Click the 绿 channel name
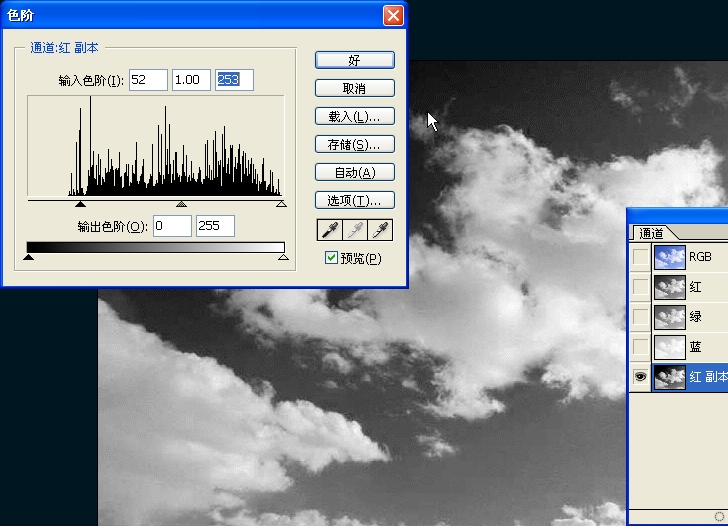728x526 pixels. [695, 317]
